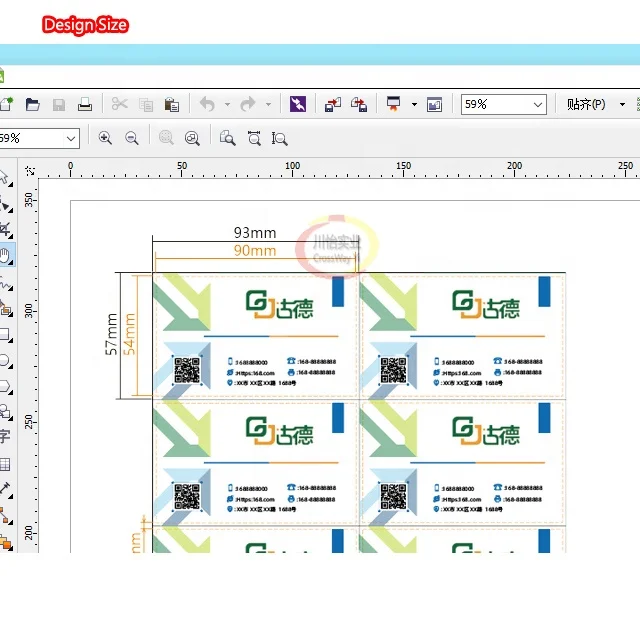The height and width of the screenshot is (640, 640).
Task: Expand the Redo history dropdown arrow
Action: click(268, 104)
